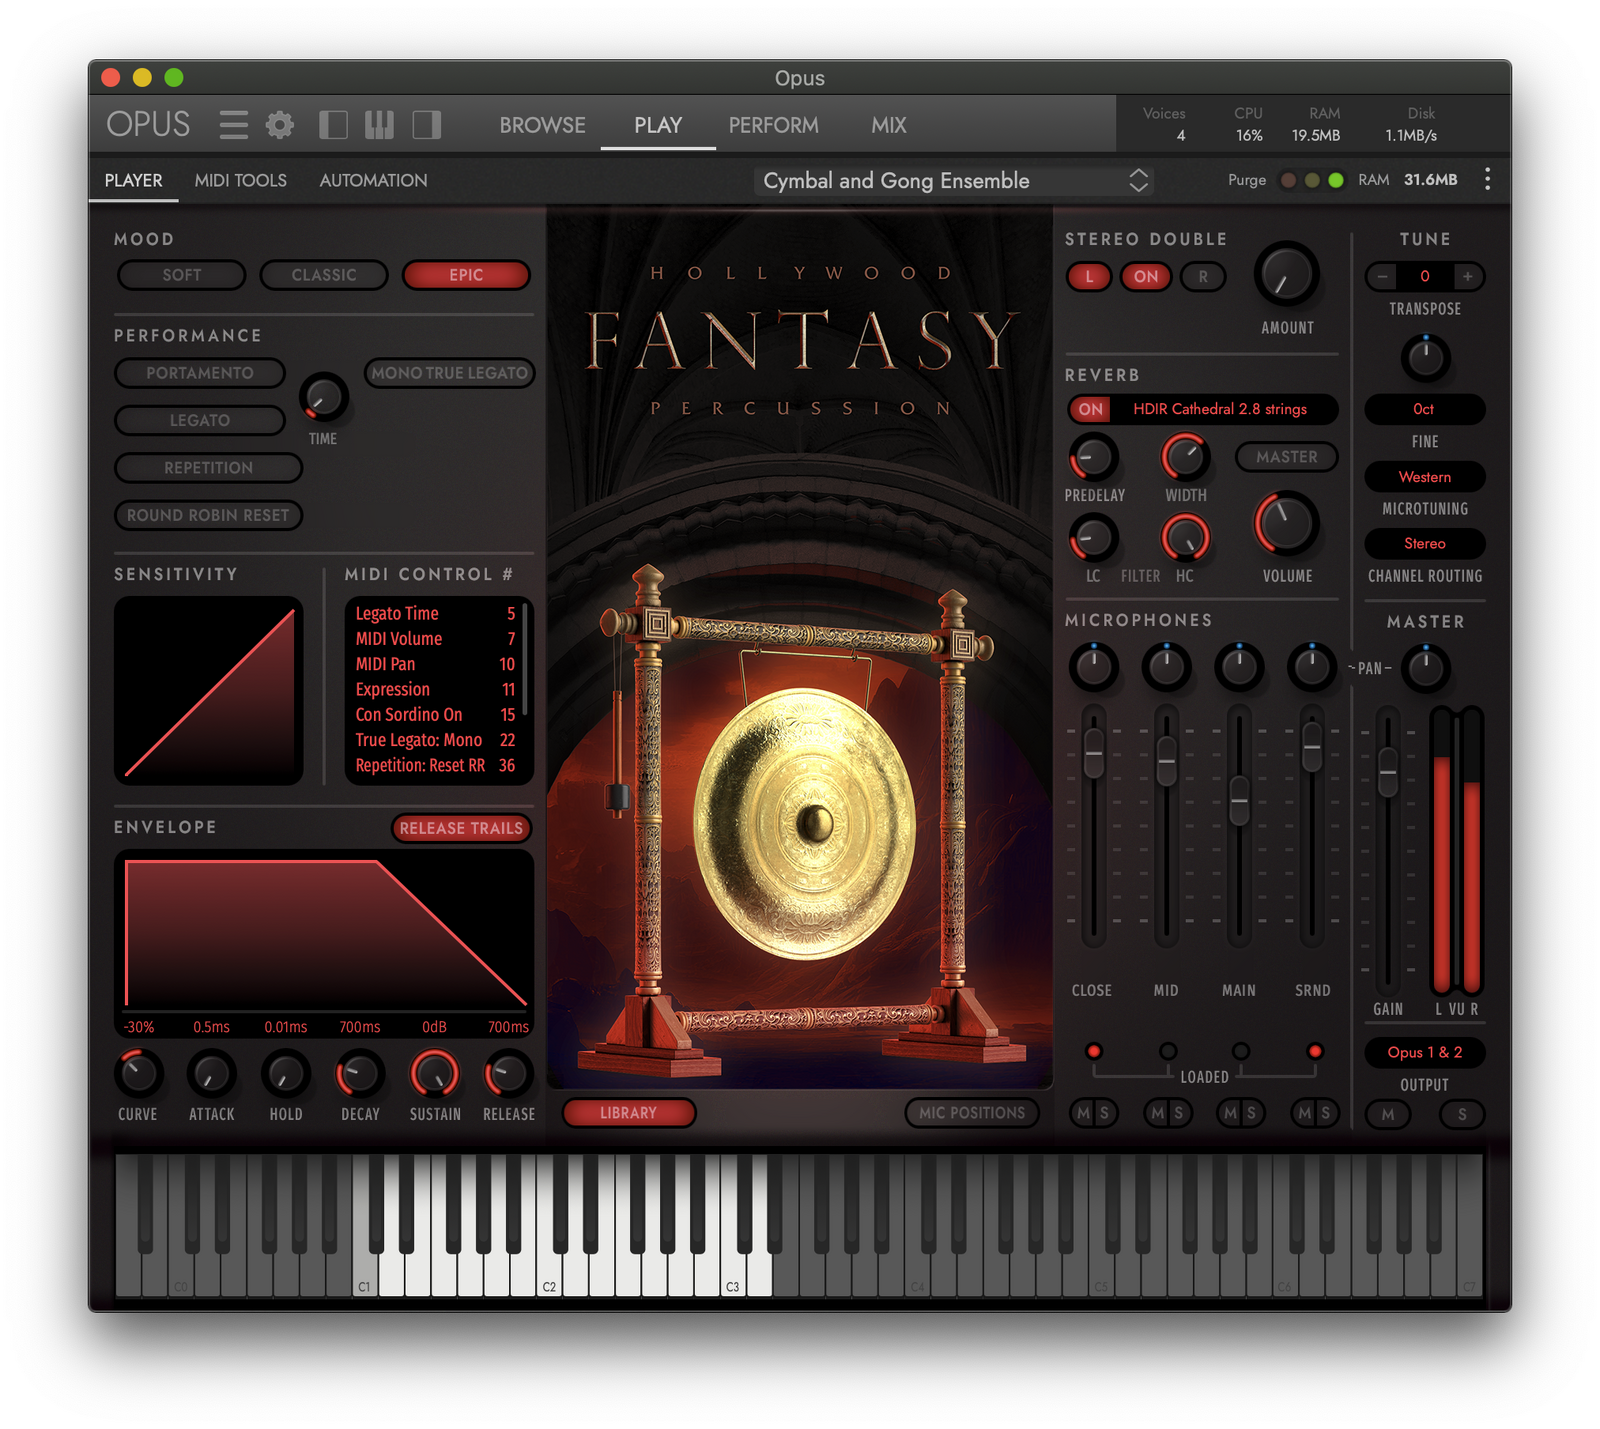Viewport: 1600px width, 1429px height.
Task: Toggle the left sidebar panel icon
Action: 333,125
